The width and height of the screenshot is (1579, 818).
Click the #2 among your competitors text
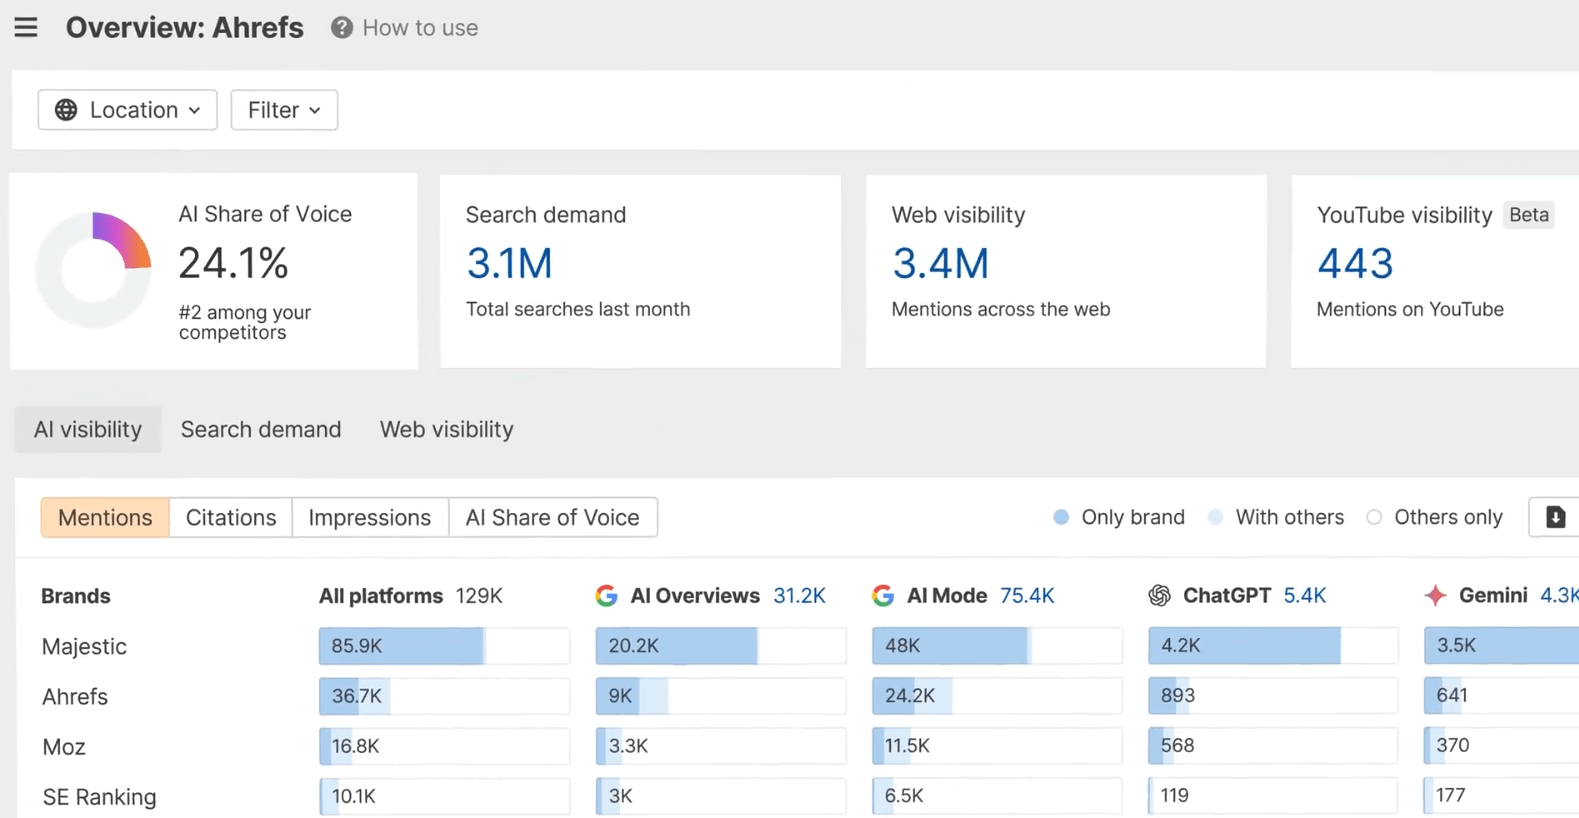pyautogui.click(x=245, y=323)
